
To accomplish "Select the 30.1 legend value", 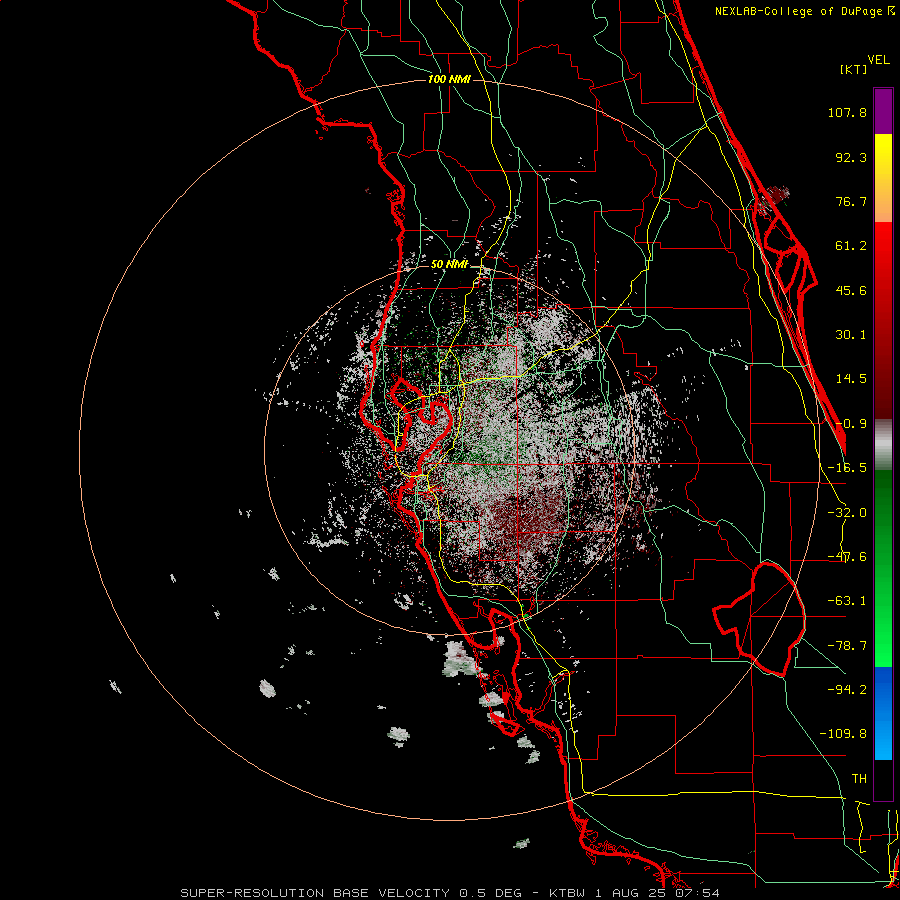I will 851,335.
